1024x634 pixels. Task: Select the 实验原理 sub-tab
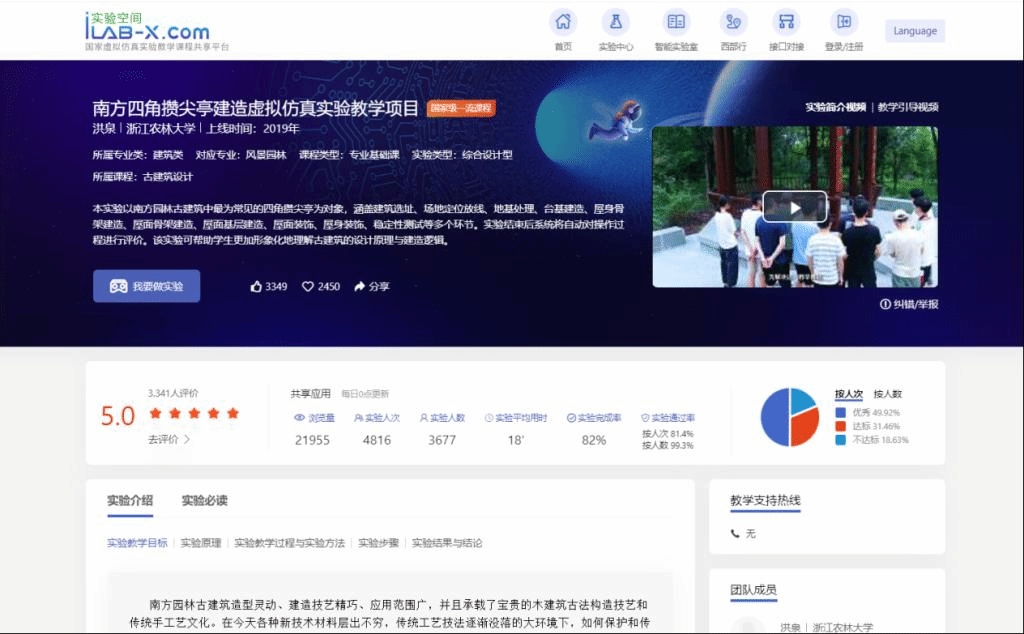(201, 543)
